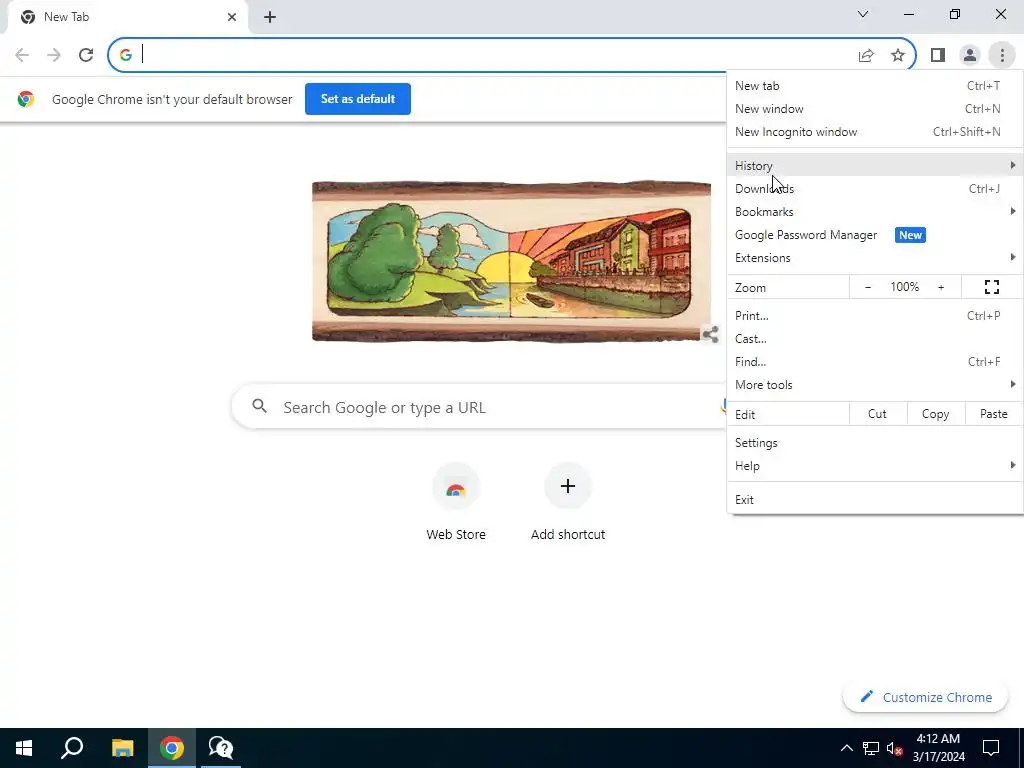Expand the More tools submenu
This screenshot has height=768, width=1024.
coord(874,385)
